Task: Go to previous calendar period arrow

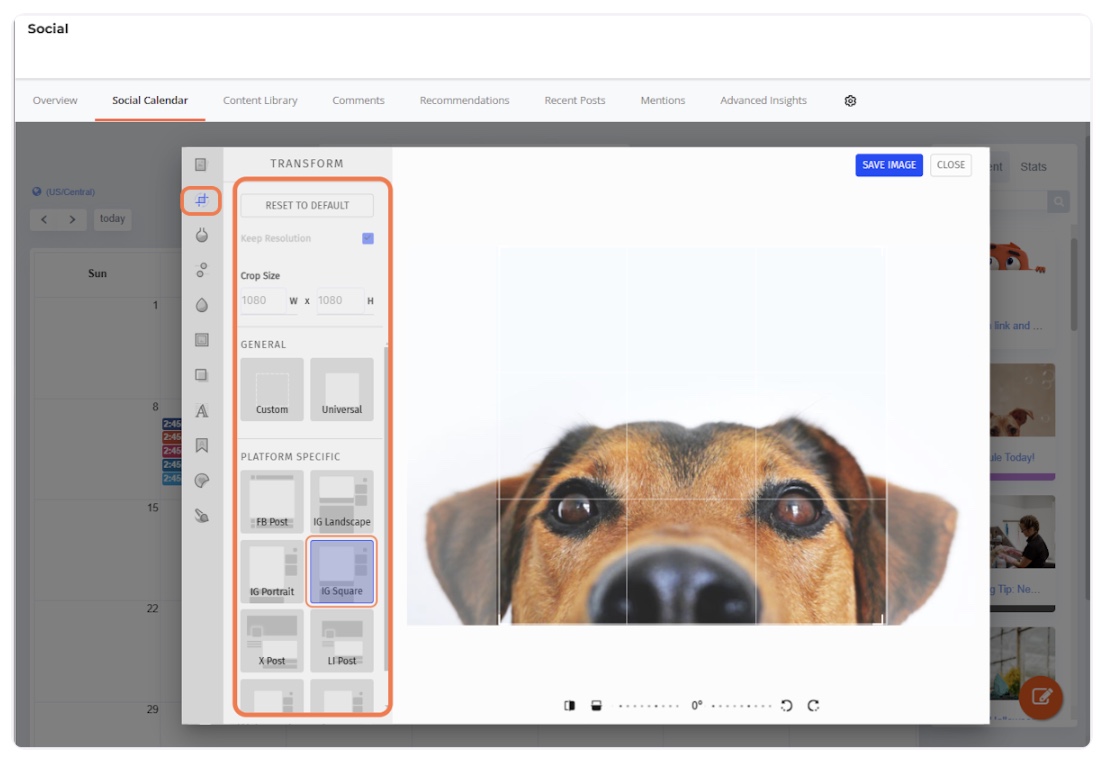Action: pyautogui.click(x=44, y=219)
